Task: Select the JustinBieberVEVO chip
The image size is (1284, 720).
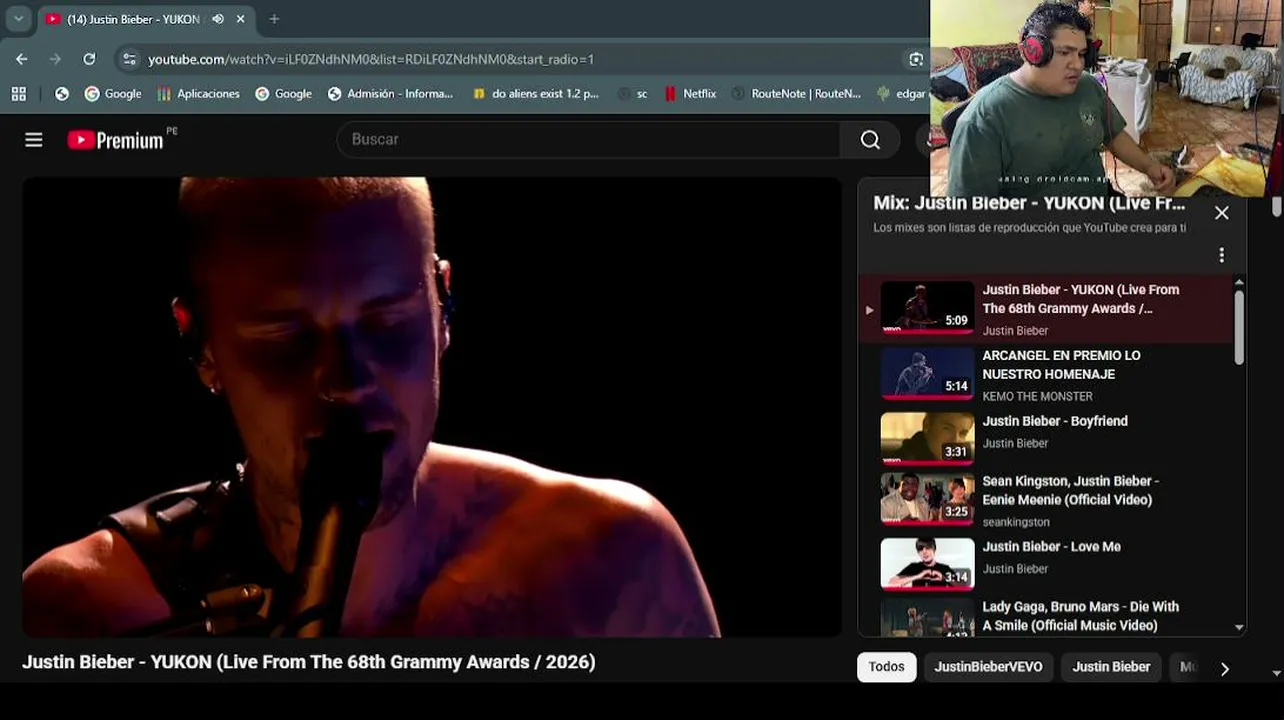Action: click(x=988, y=667)
